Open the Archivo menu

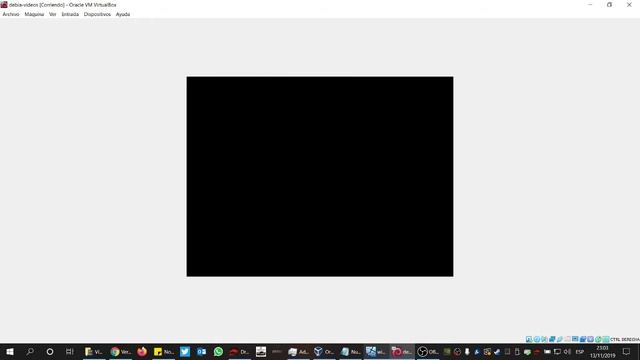coord(11,14)
